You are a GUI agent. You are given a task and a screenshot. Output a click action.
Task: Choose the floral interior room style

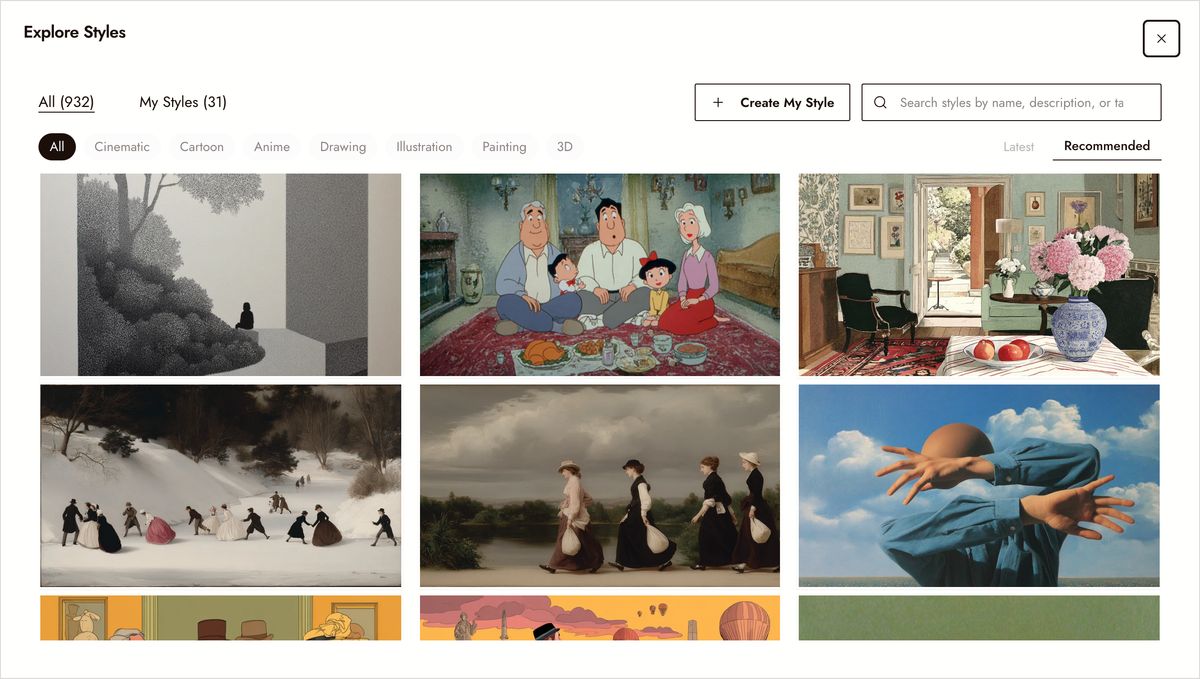979,275
